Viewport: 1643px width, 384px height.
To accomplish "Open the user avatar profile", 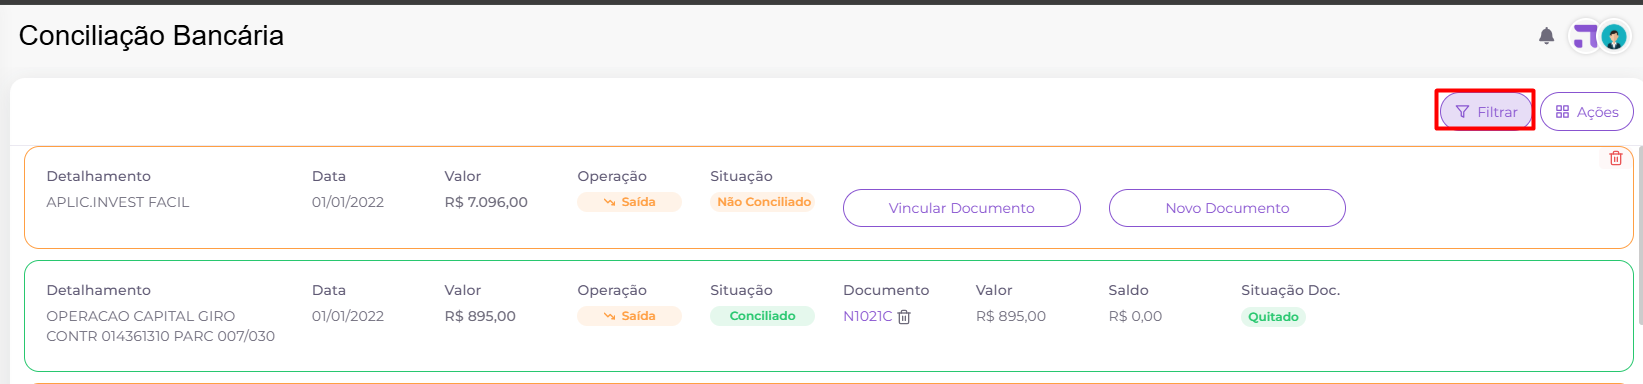I will click(1614, 37).
